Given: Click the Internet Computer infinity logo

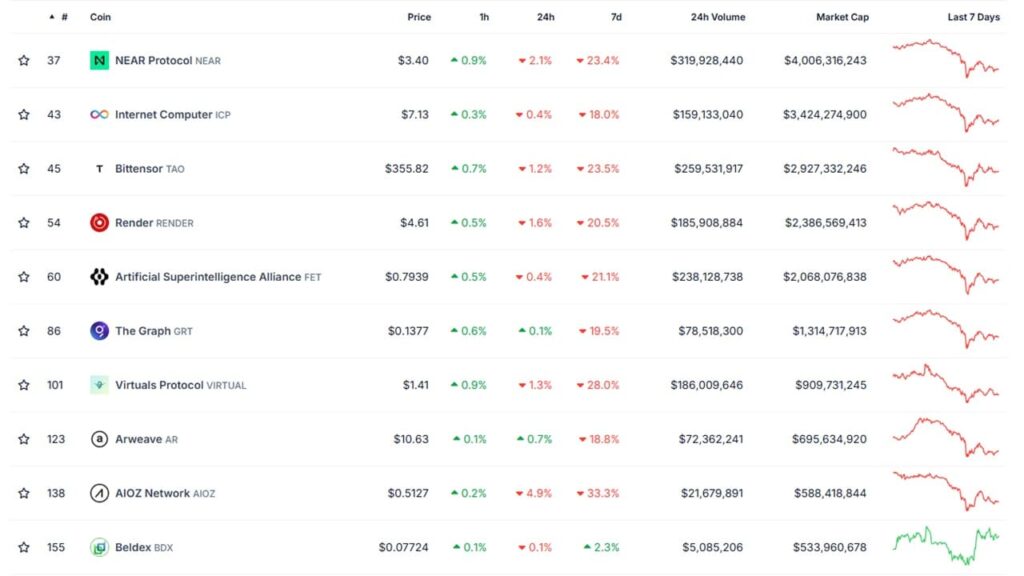Looking at the screenshot, I should point(97,114).
